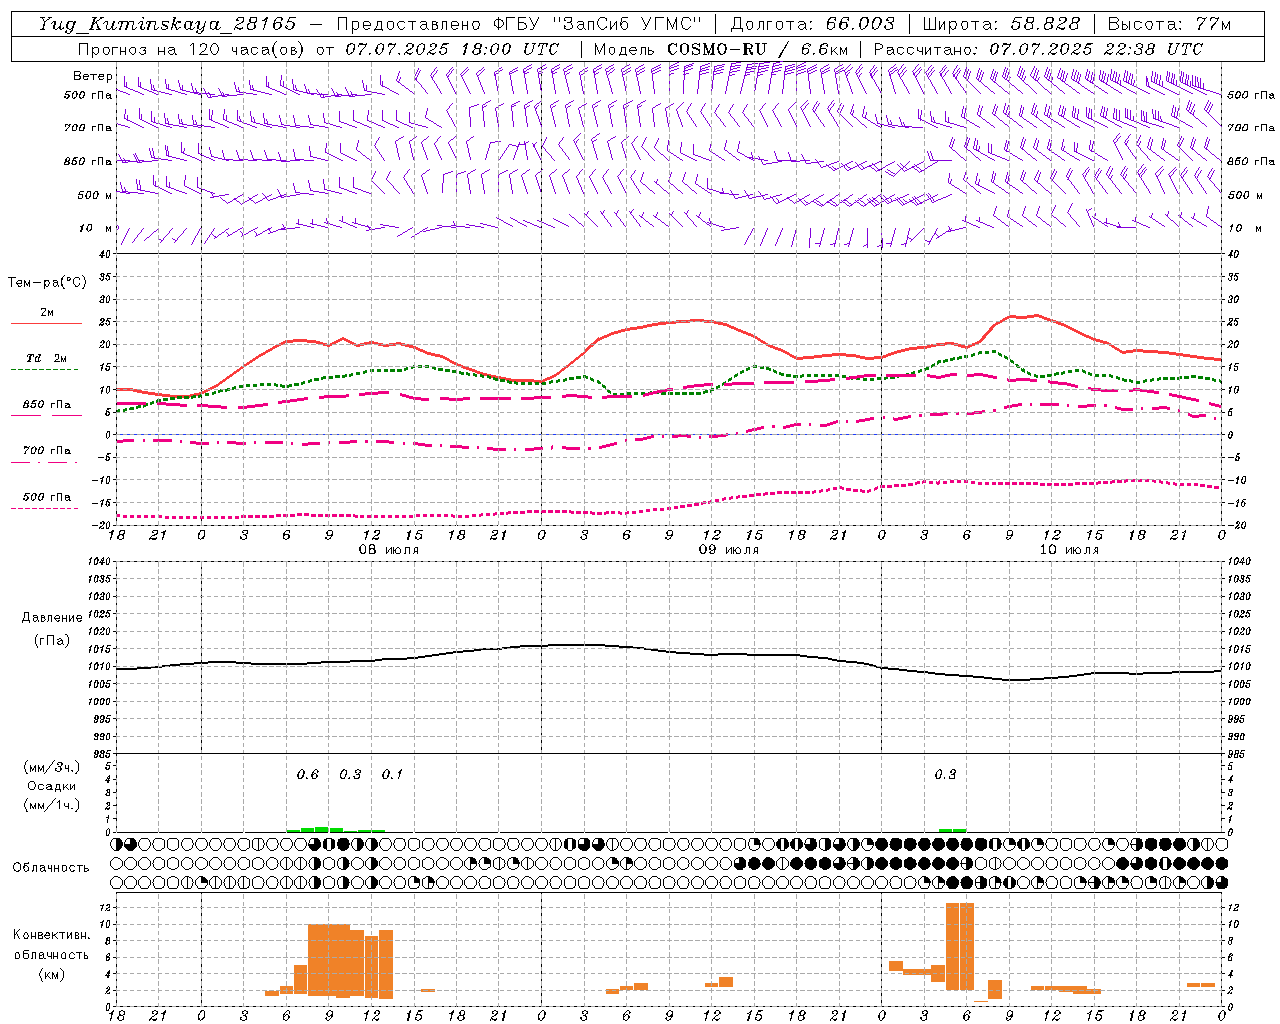
Task: Click the '09 июля' date label
Action: (x=728, y=550)
